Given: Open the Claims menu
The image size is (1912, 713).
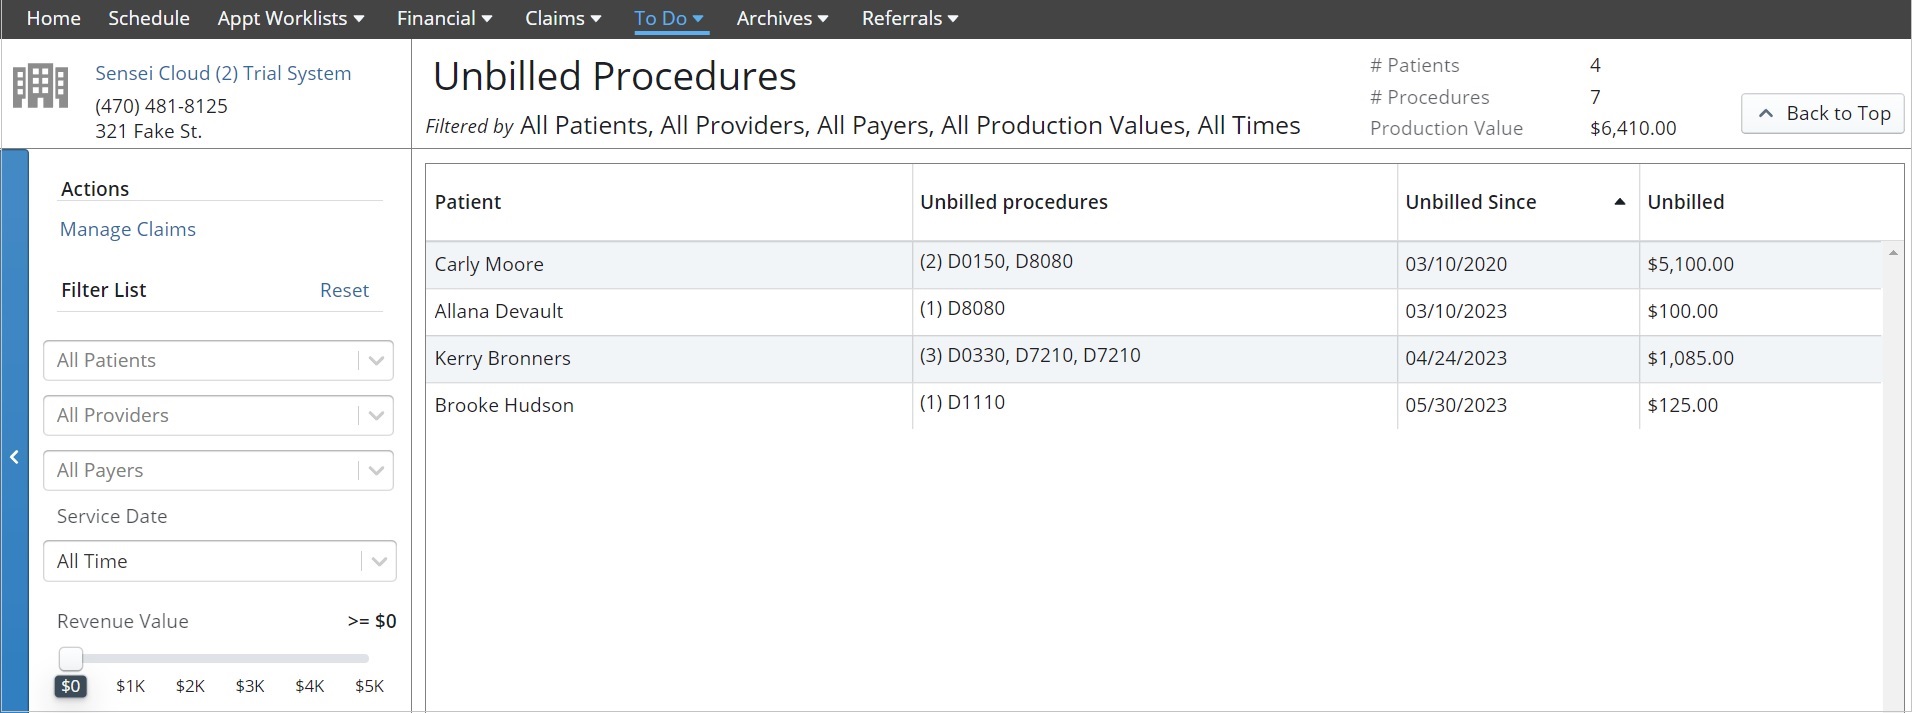Looking at the screenshot, I should [x=563, y=18].
